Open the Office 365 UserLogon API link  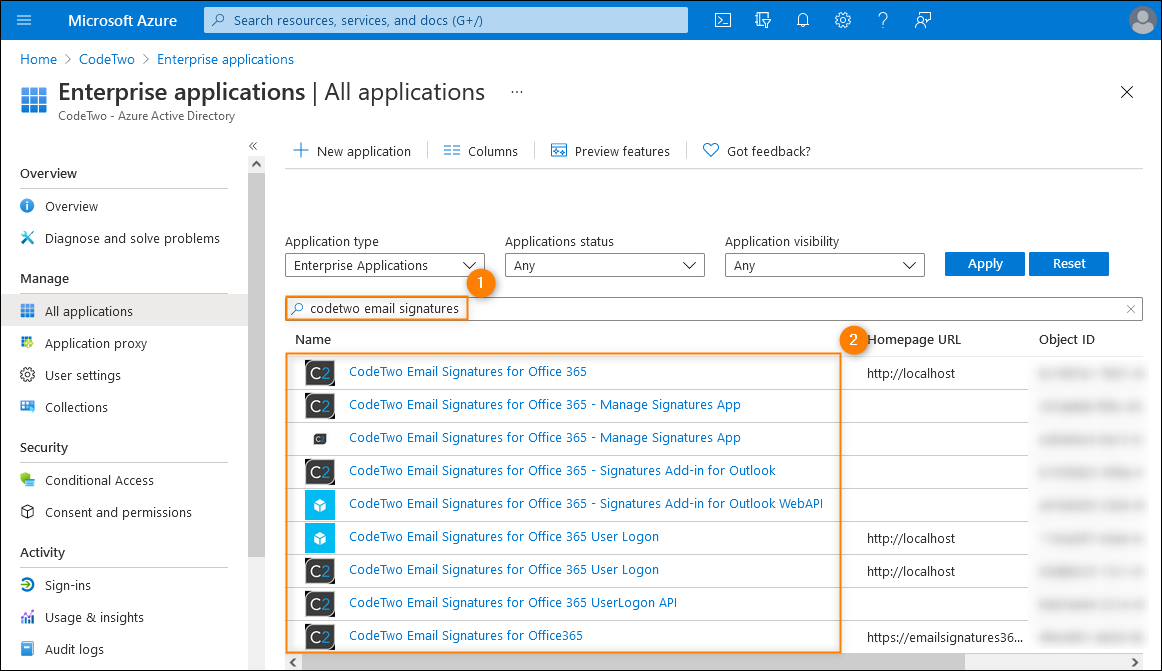tap(513, 603)
